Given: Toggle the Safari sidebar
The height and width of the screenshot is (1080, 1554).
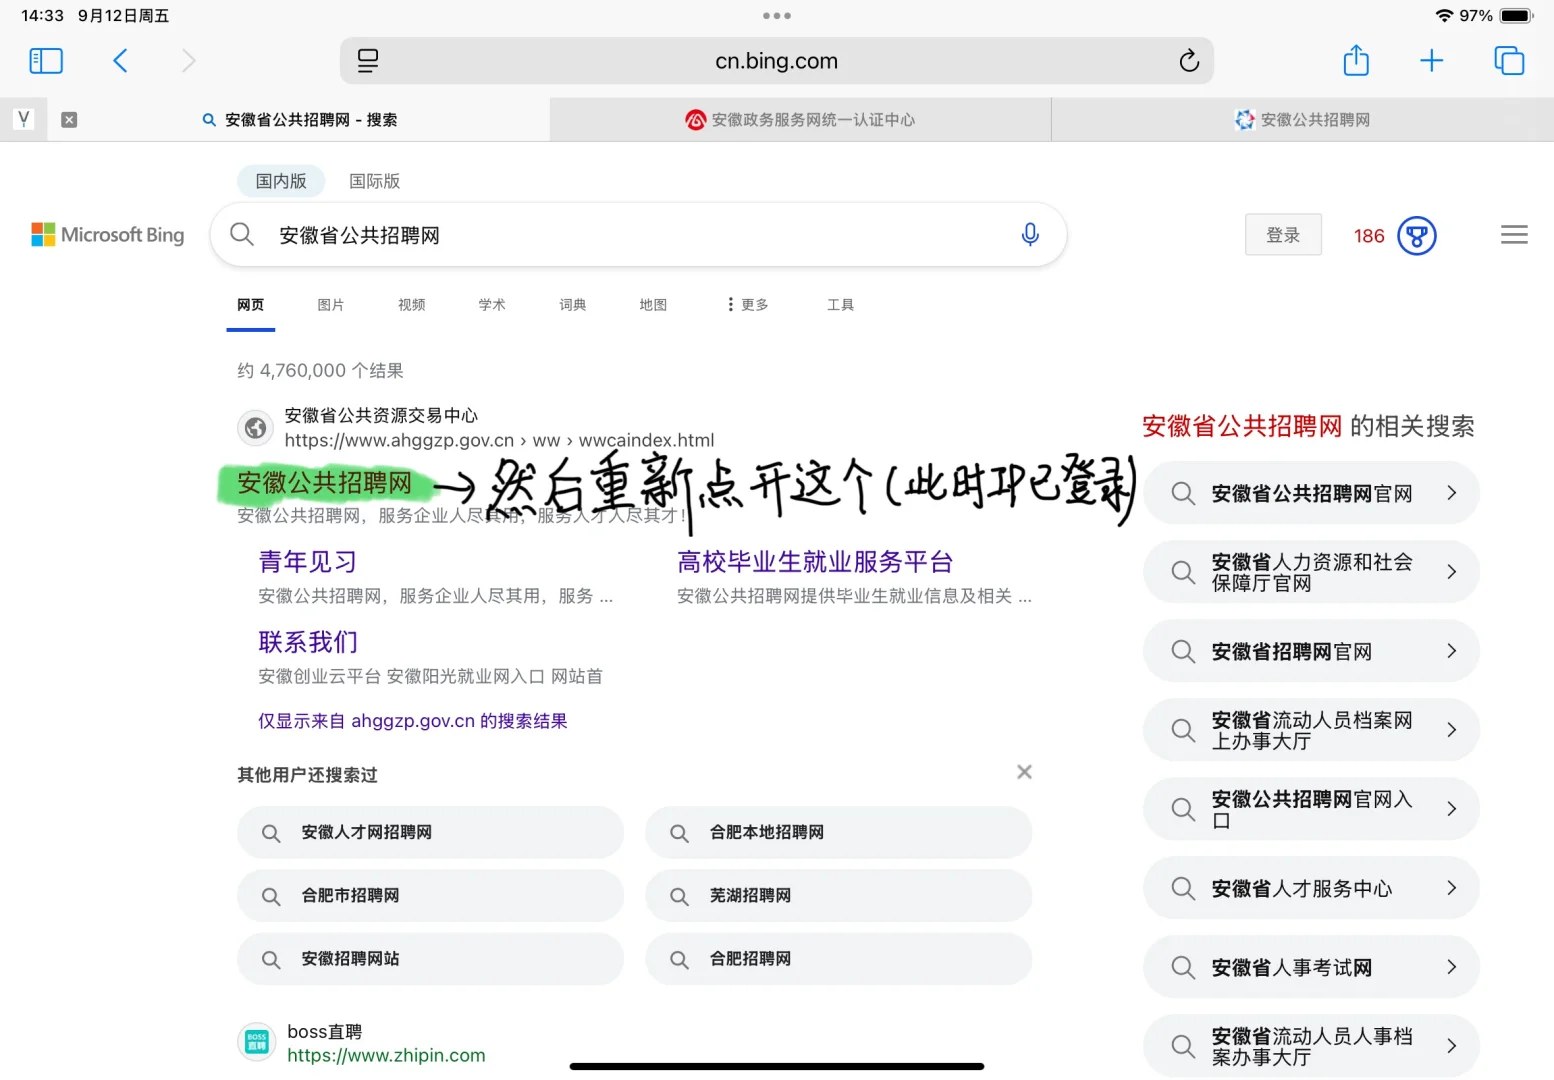Looking at the screenshot, I should (46, 61).
